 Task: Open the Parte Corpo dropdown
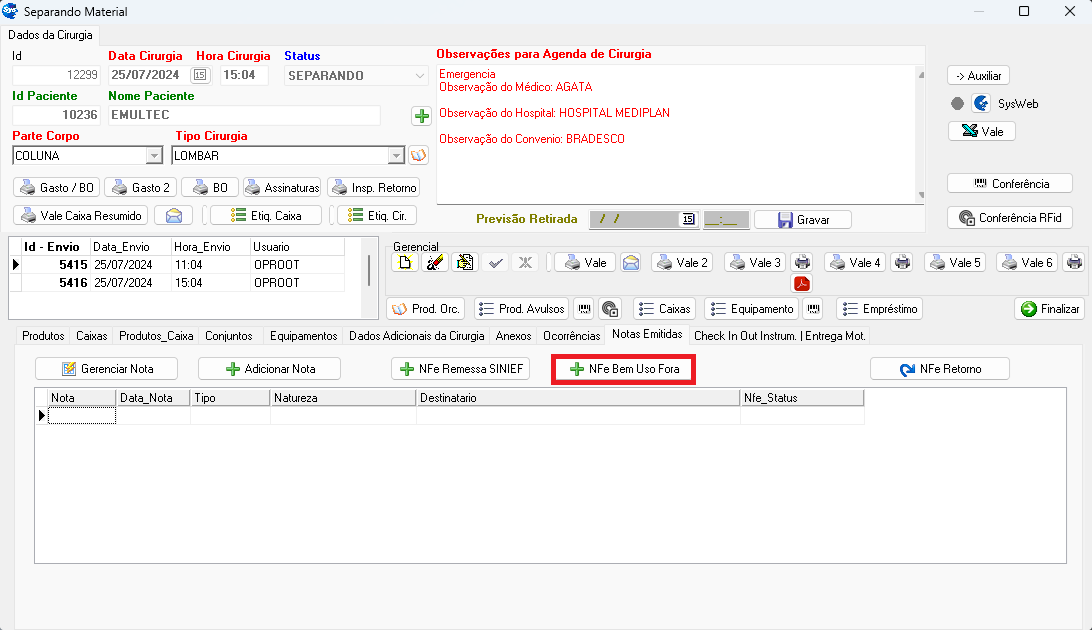(154, 155)
